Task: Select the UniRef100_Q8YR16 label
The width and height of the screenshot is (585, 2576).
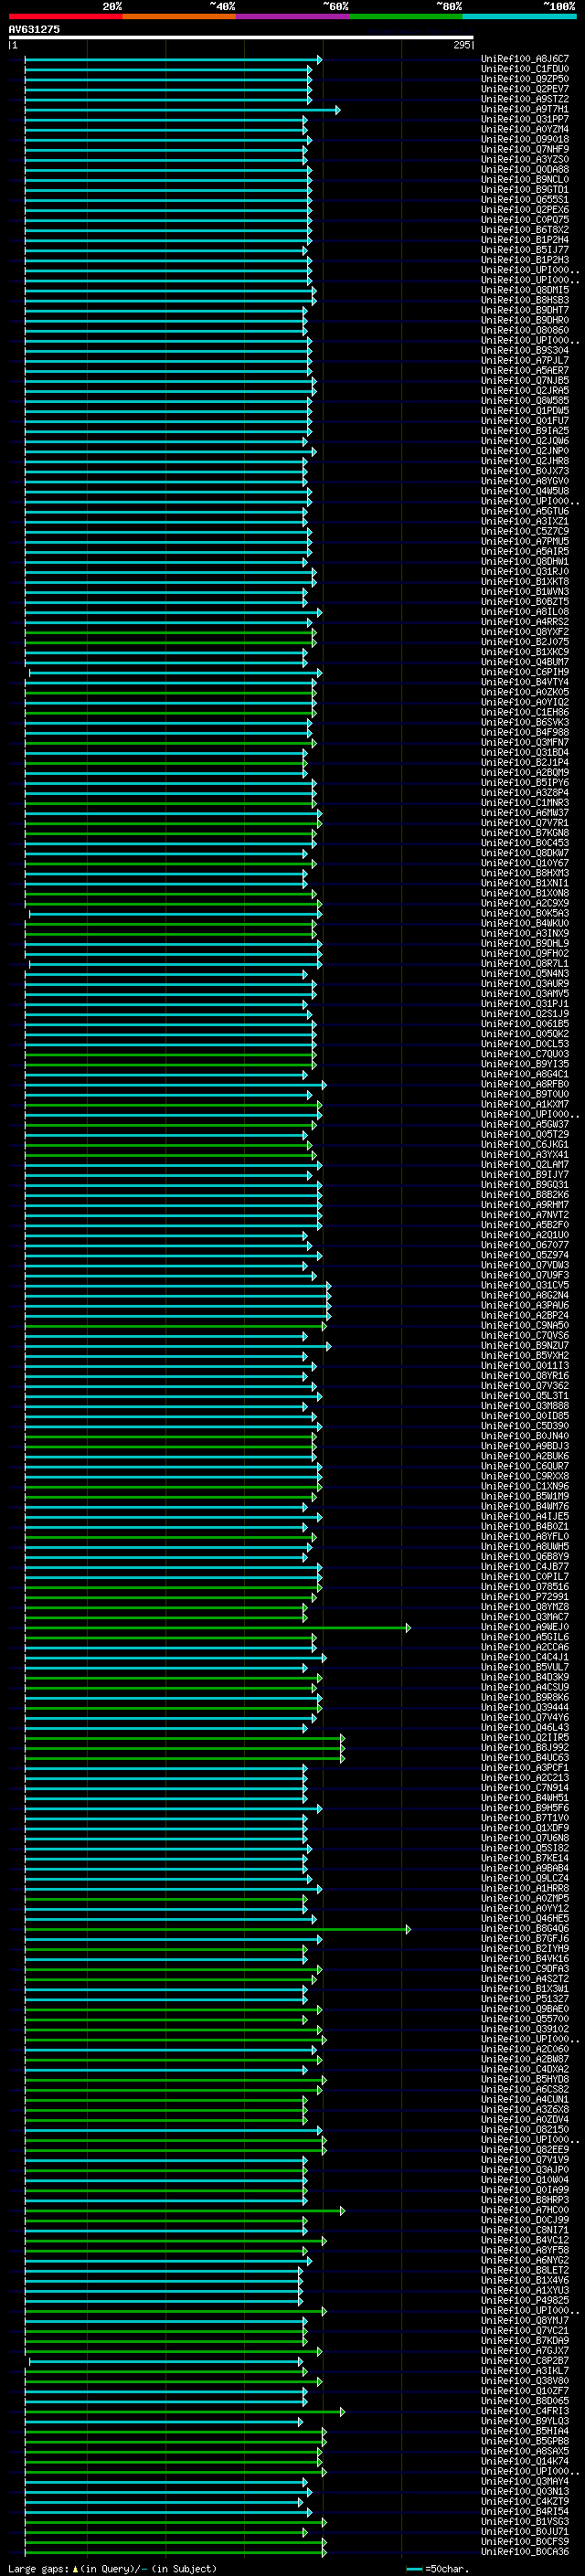Action: click(x=525, y=1376)
